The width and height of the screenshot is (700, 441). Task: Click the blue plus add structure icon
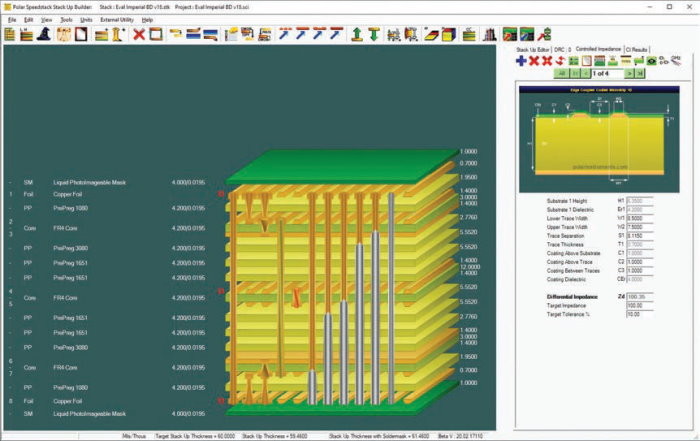coord(521,61)
